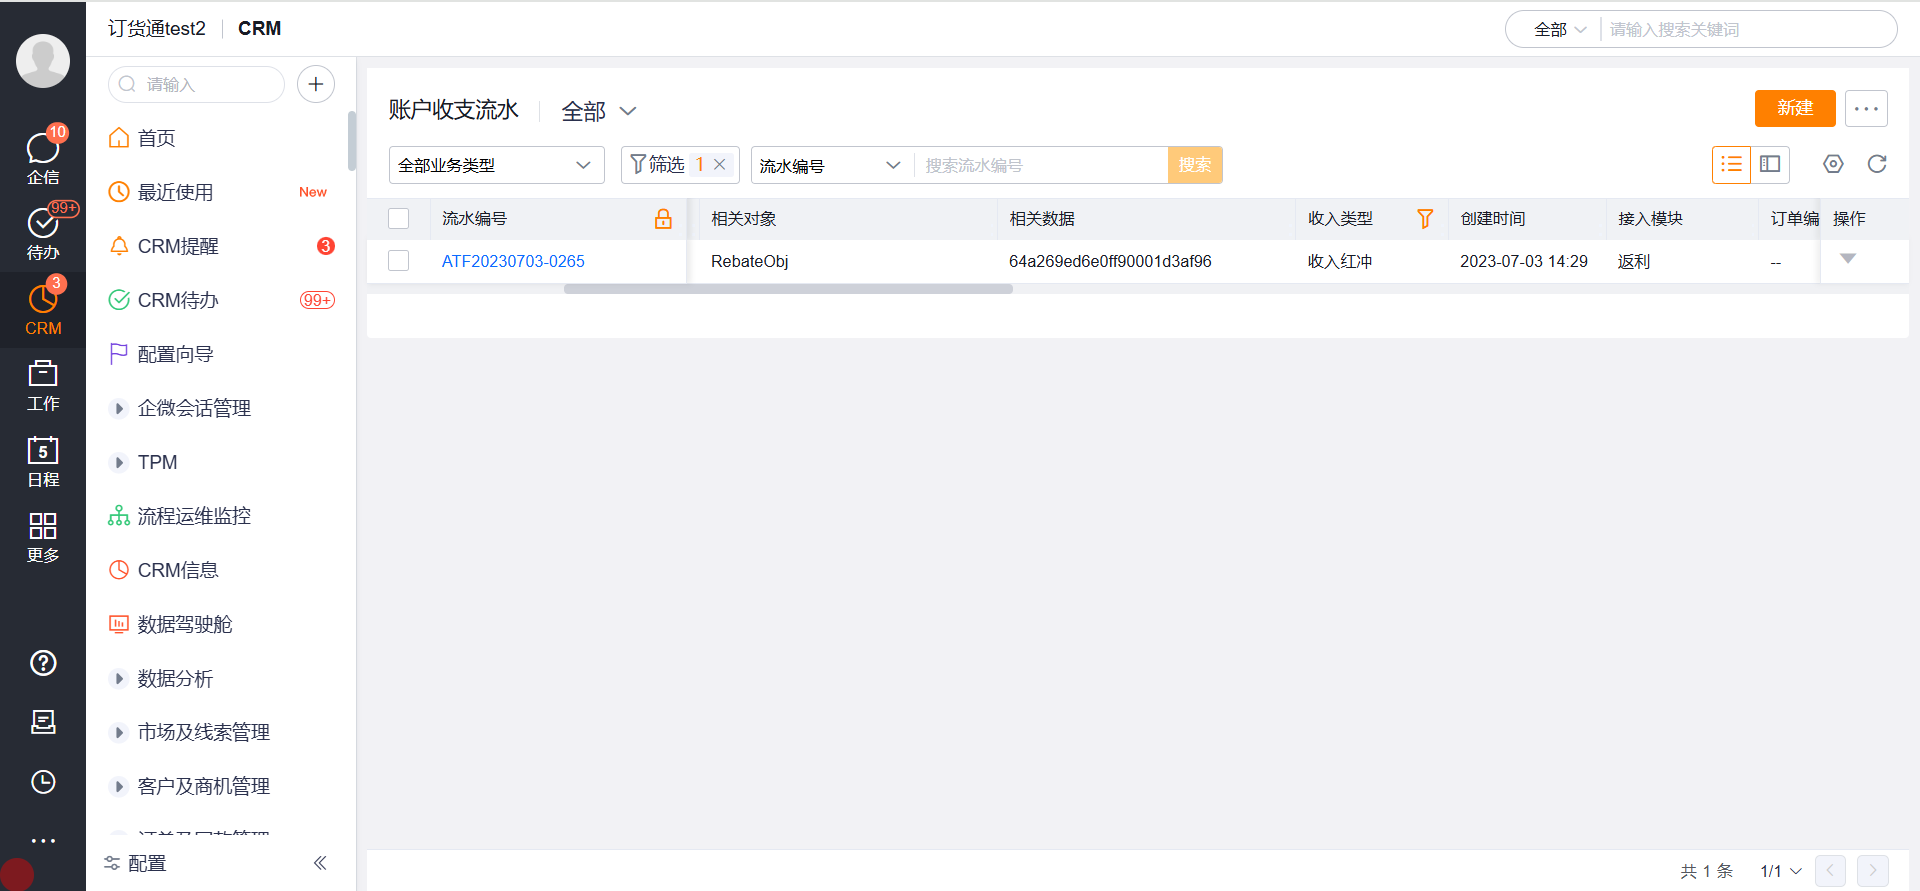Open the 1/1 page selector dropdown
Screen dimensions: 1920x891
(x=1781, y=871)
